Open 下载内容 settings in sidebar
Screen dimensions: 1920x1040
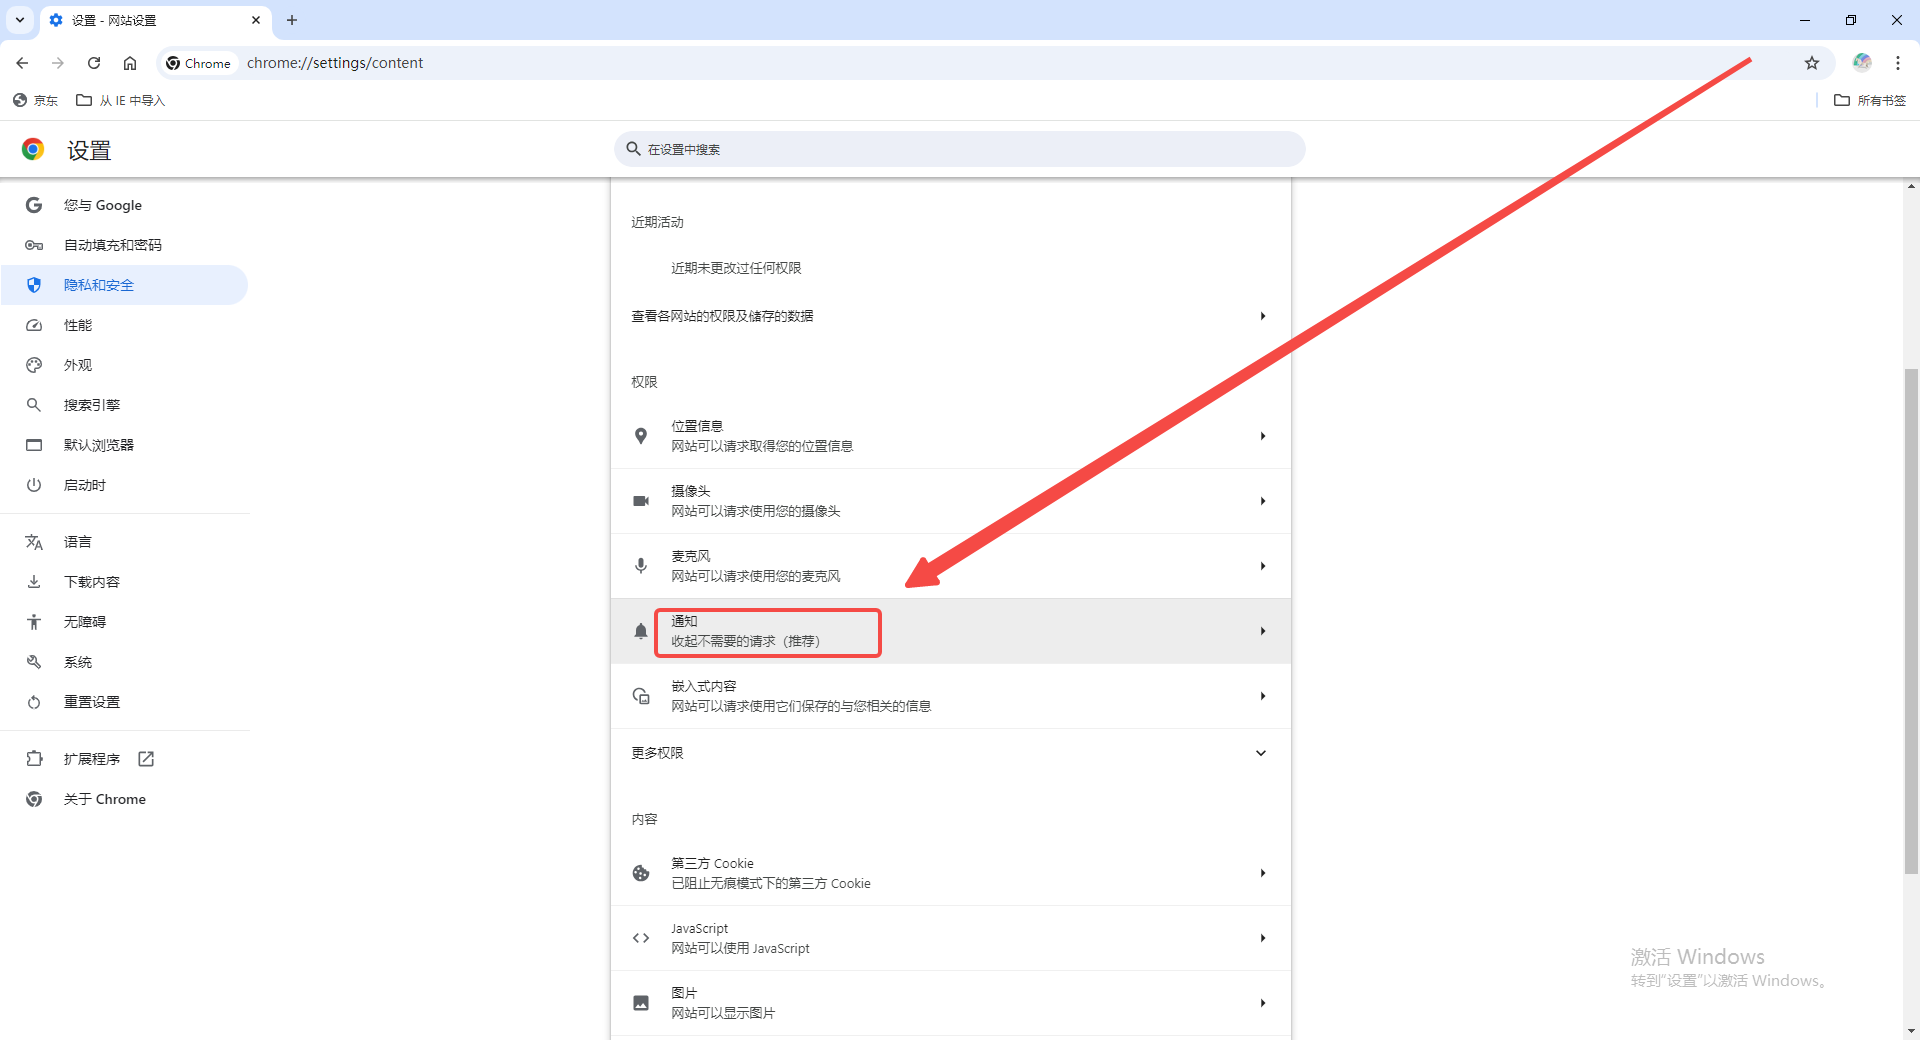92,582
